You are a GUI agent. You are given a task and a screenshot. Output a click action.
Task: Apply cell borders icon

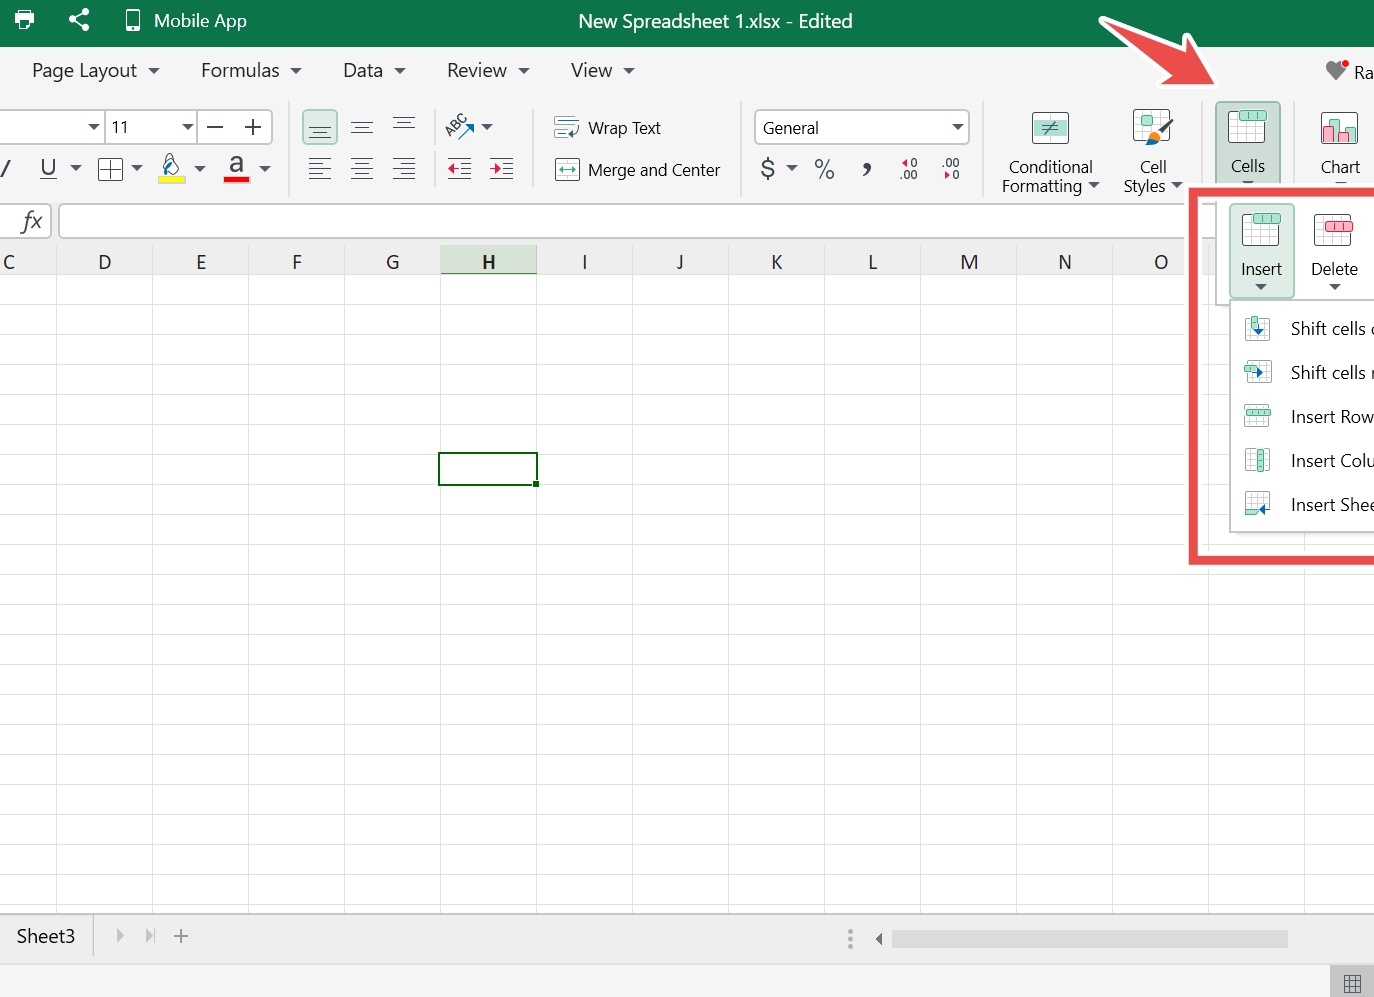pos(111,169)
